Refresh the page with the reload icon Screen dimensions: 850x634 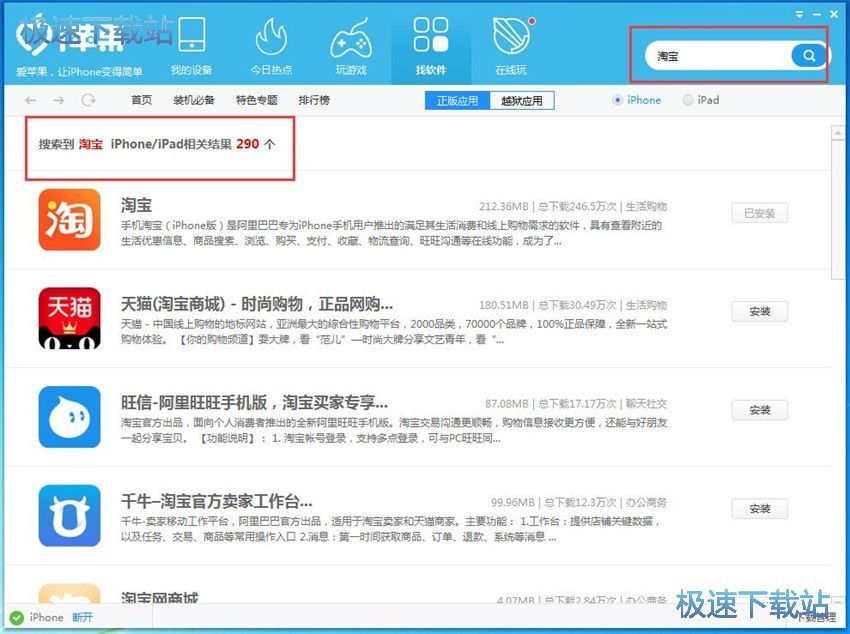point(88,100)
